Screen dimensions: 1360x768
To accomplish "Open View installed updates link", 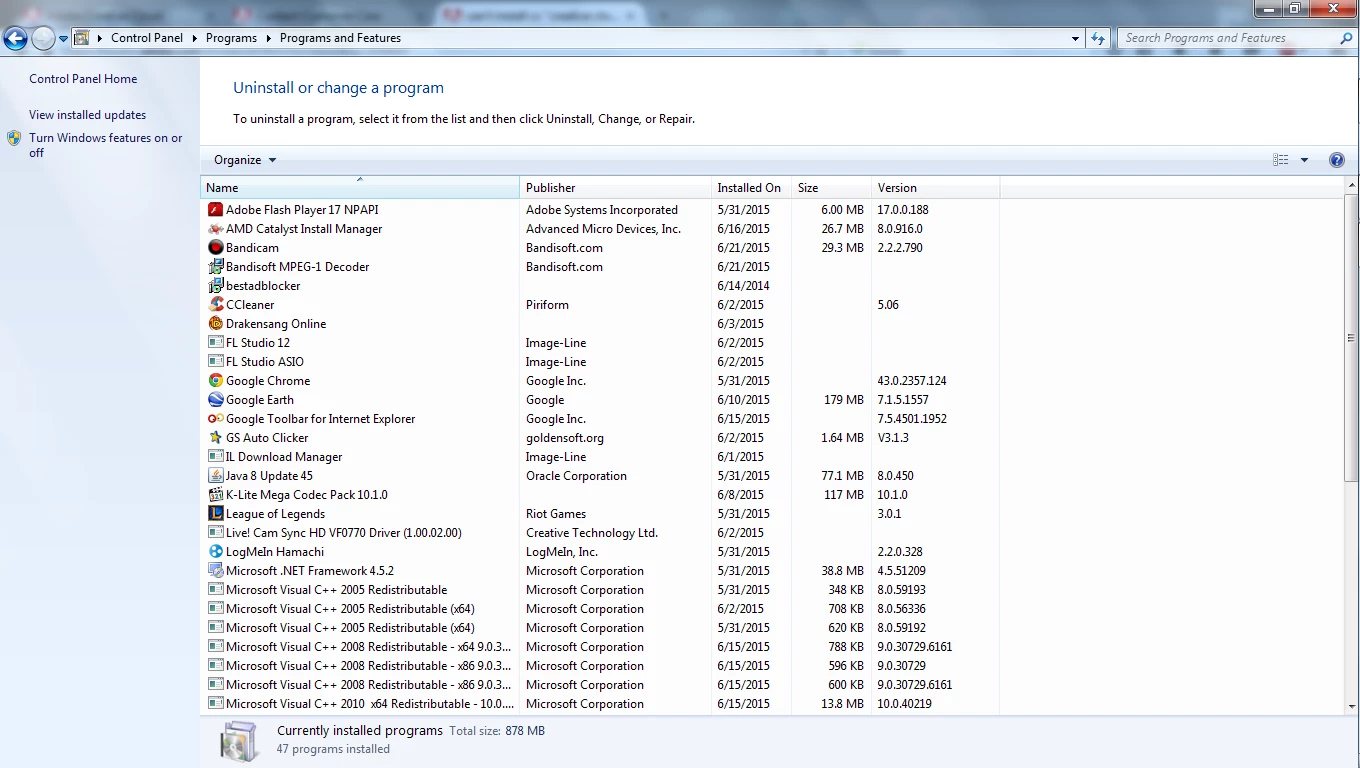I will (87, 115).
